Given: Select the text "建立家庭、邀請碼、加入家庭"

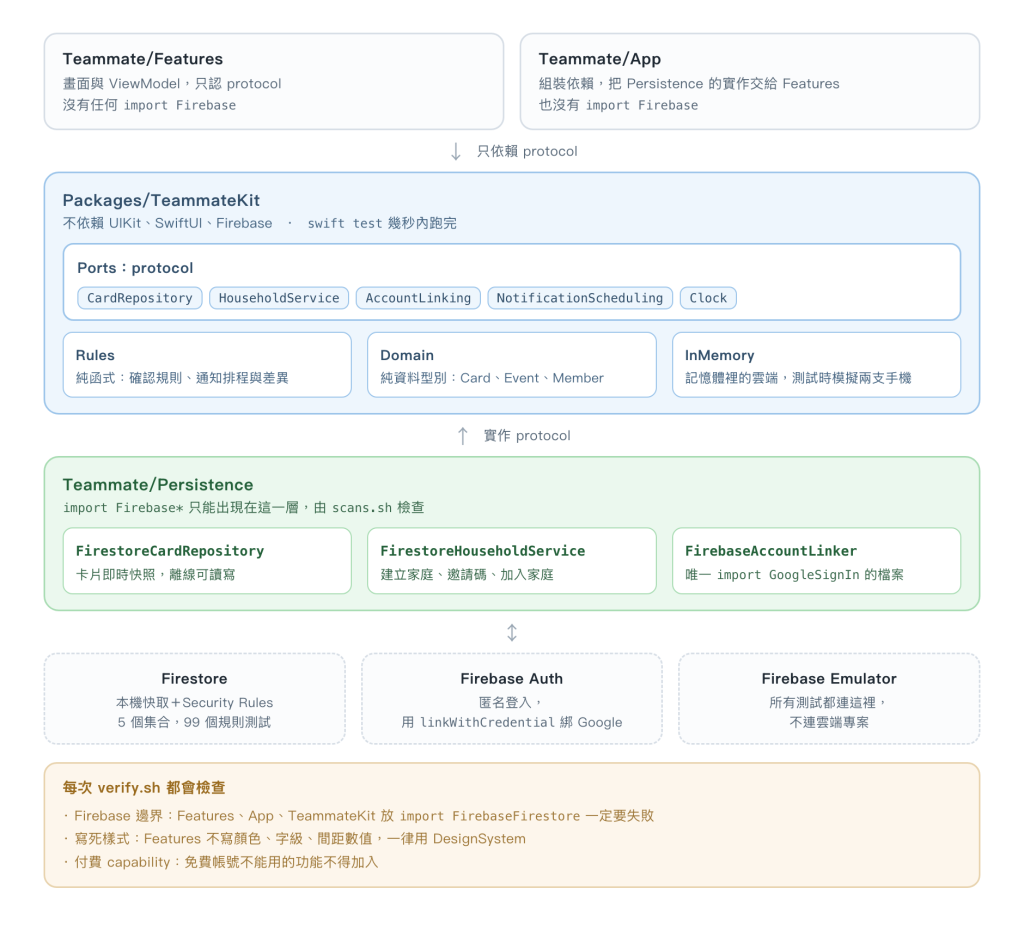Looking at the screenshot, I should (467, 575).
